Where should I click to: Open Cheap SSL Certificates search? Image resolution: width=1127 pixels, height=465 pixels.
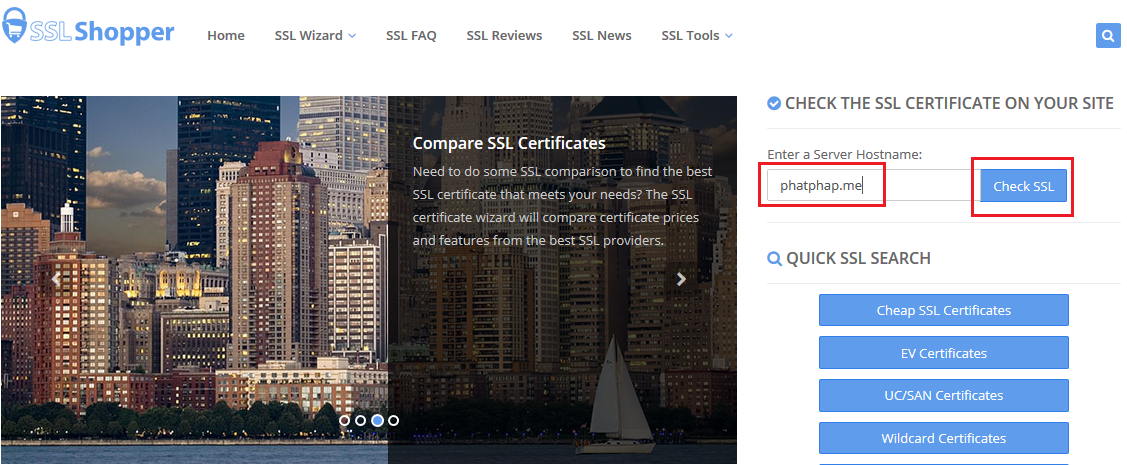pos(944,310)
